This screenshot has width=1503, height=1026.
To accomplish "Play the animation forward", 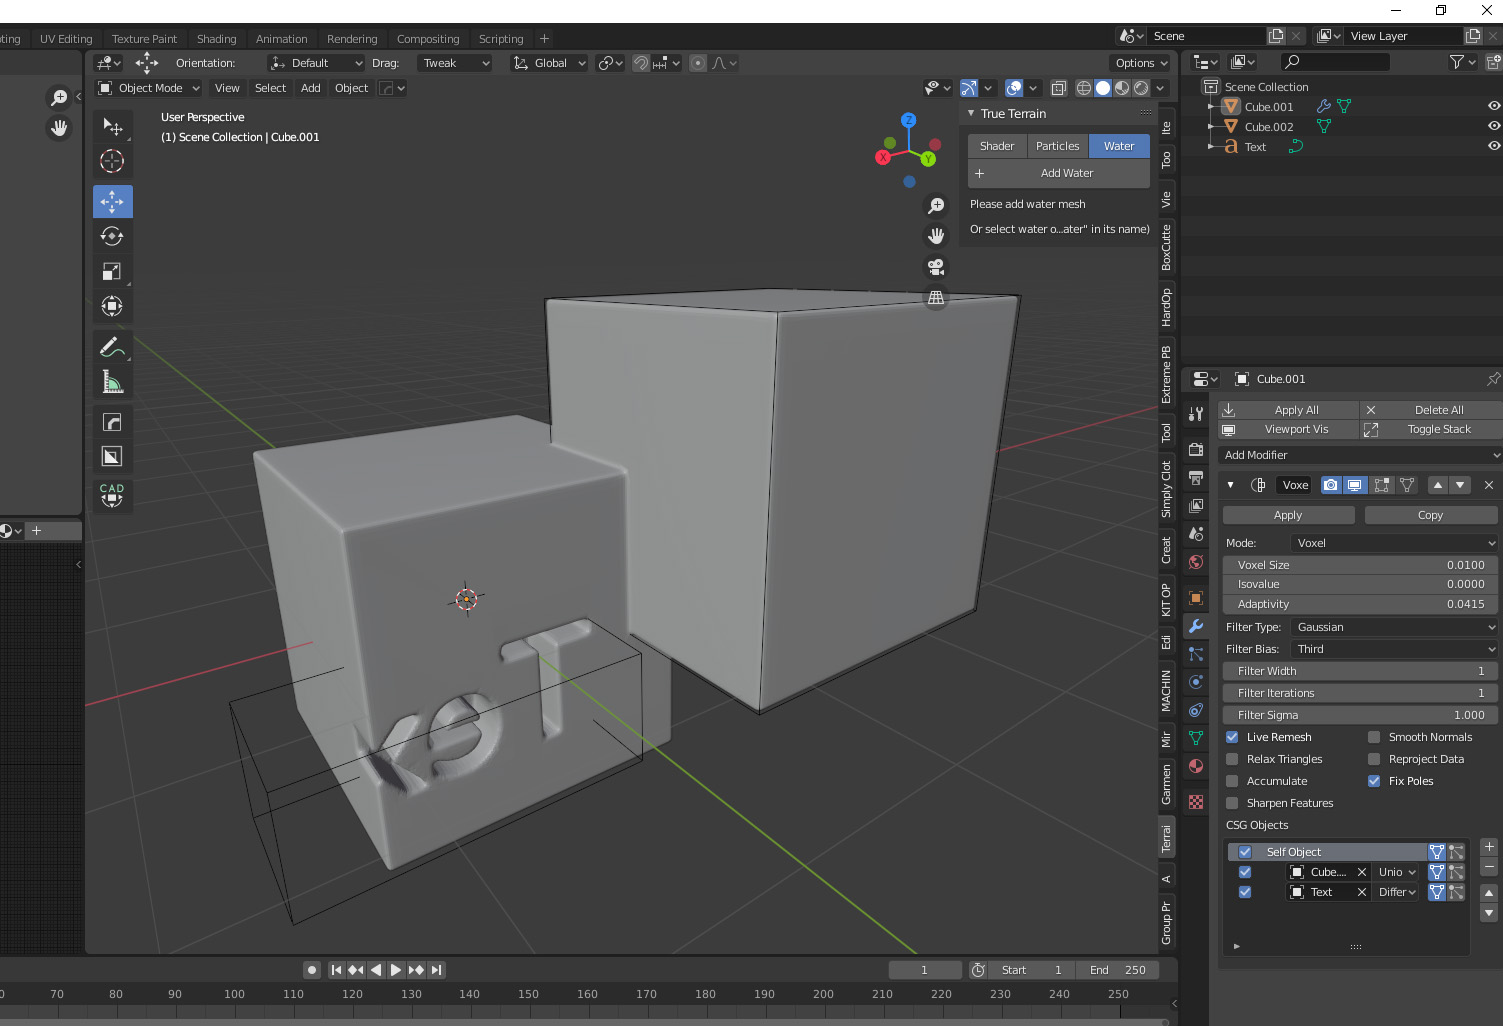I will tap(396, 970).
